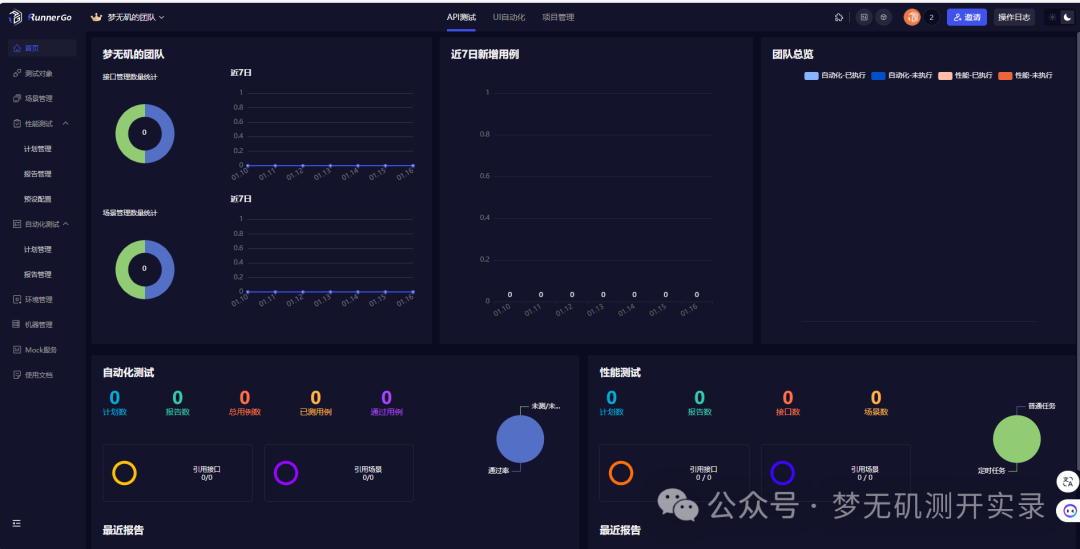Collapse the 性能测试 sidebar group chevron
This screenshot has height=549, width=1080.
[x=65, y=123]
